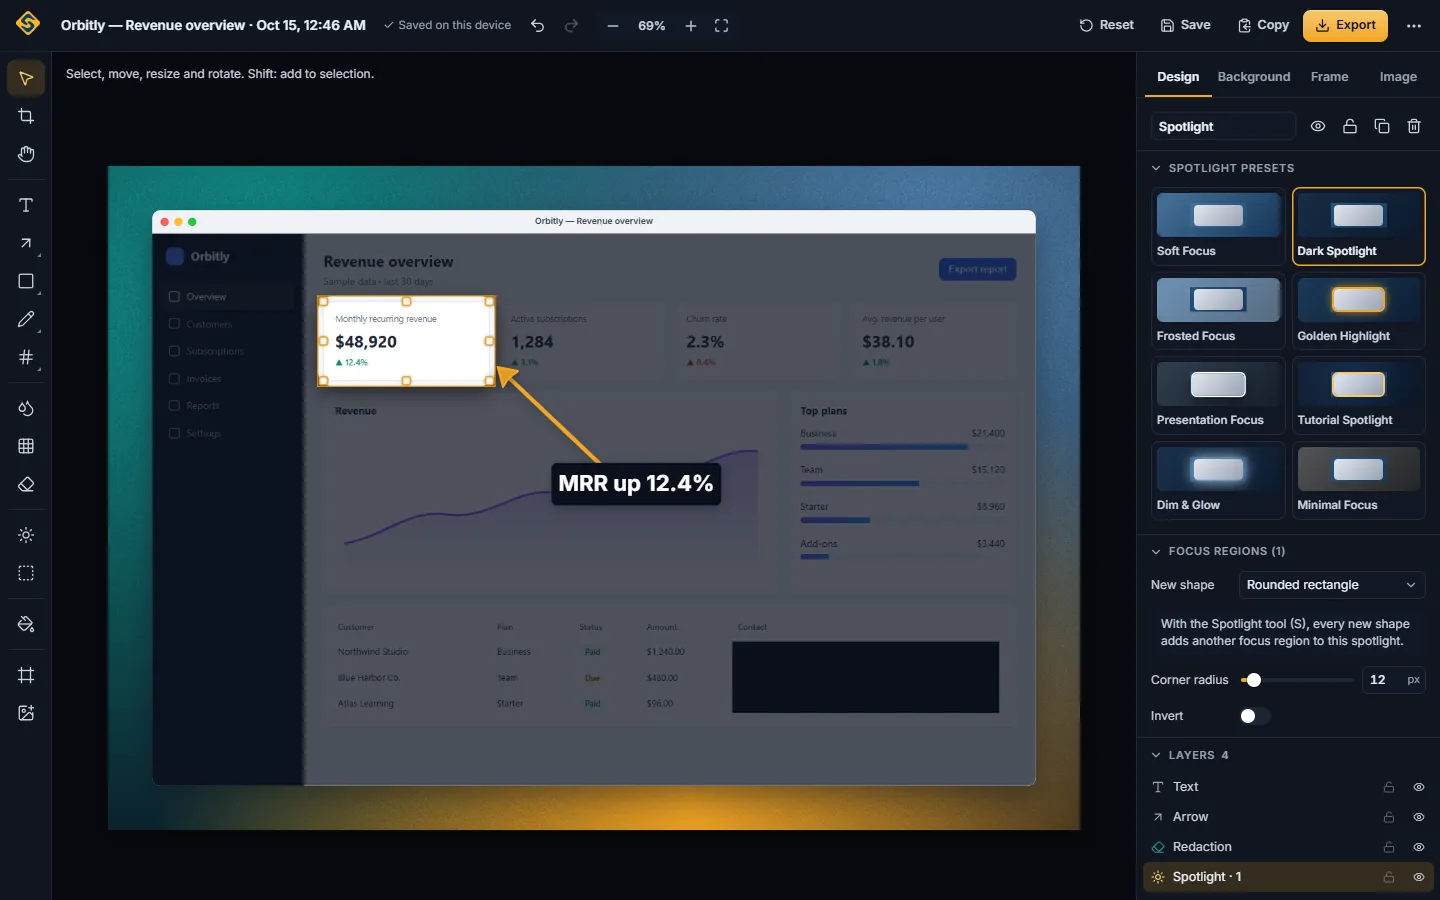Screen dimensions: 1440x900
Task: Select the Design tab
Action: [1178, 77]
